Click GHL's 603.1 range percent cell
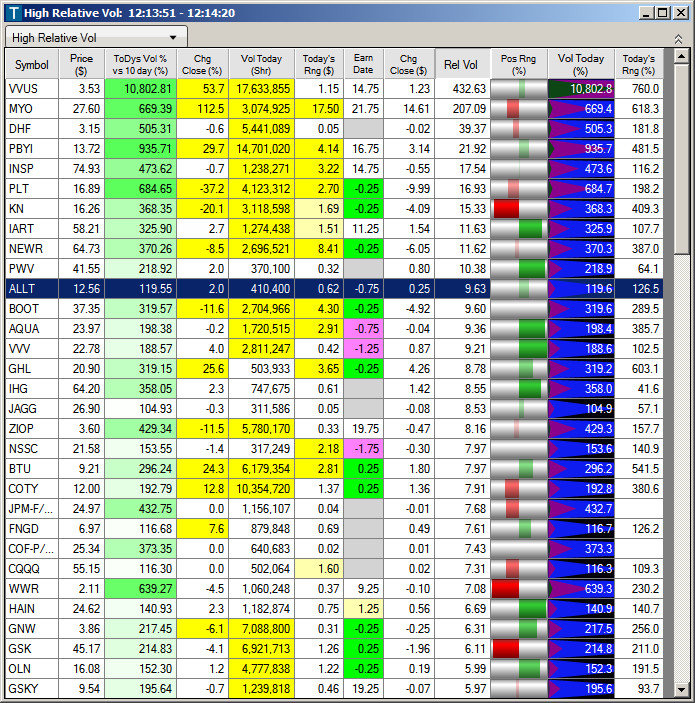 click(639, 369)
